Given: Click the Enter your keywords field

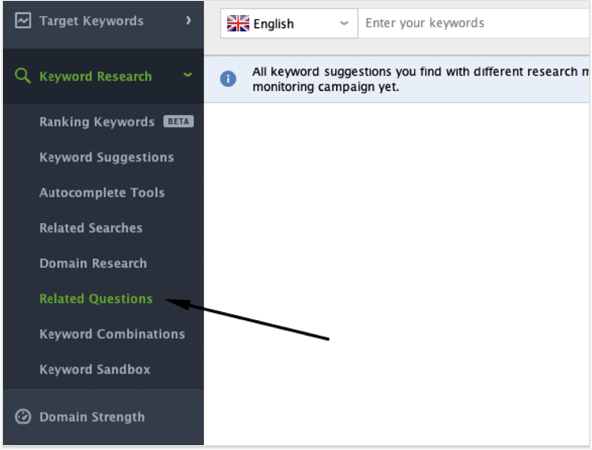Looking at the screenshot, I should 474,23.
